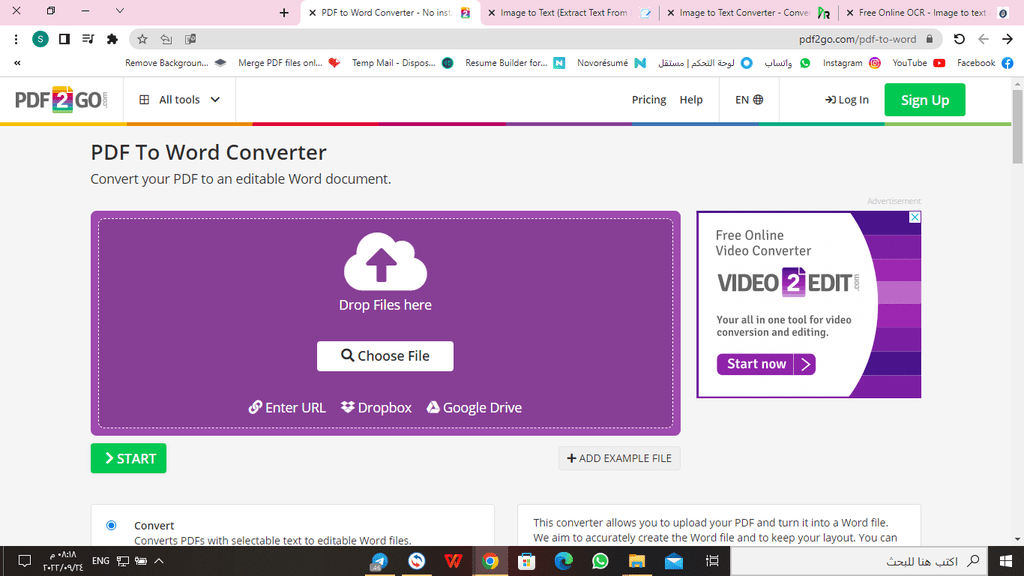The width and height of the screenshot is (1024, 576).
Task: Click the translate page icon
Action: click(191, 39)
